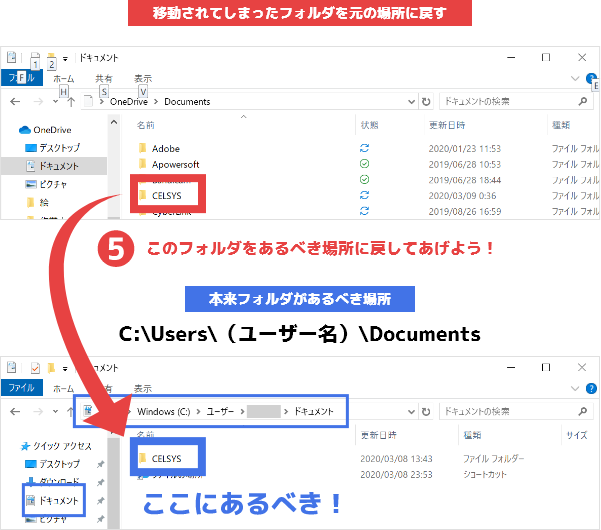
Task: Select ドキュメント under OneDrive tree
Action: 53,166
